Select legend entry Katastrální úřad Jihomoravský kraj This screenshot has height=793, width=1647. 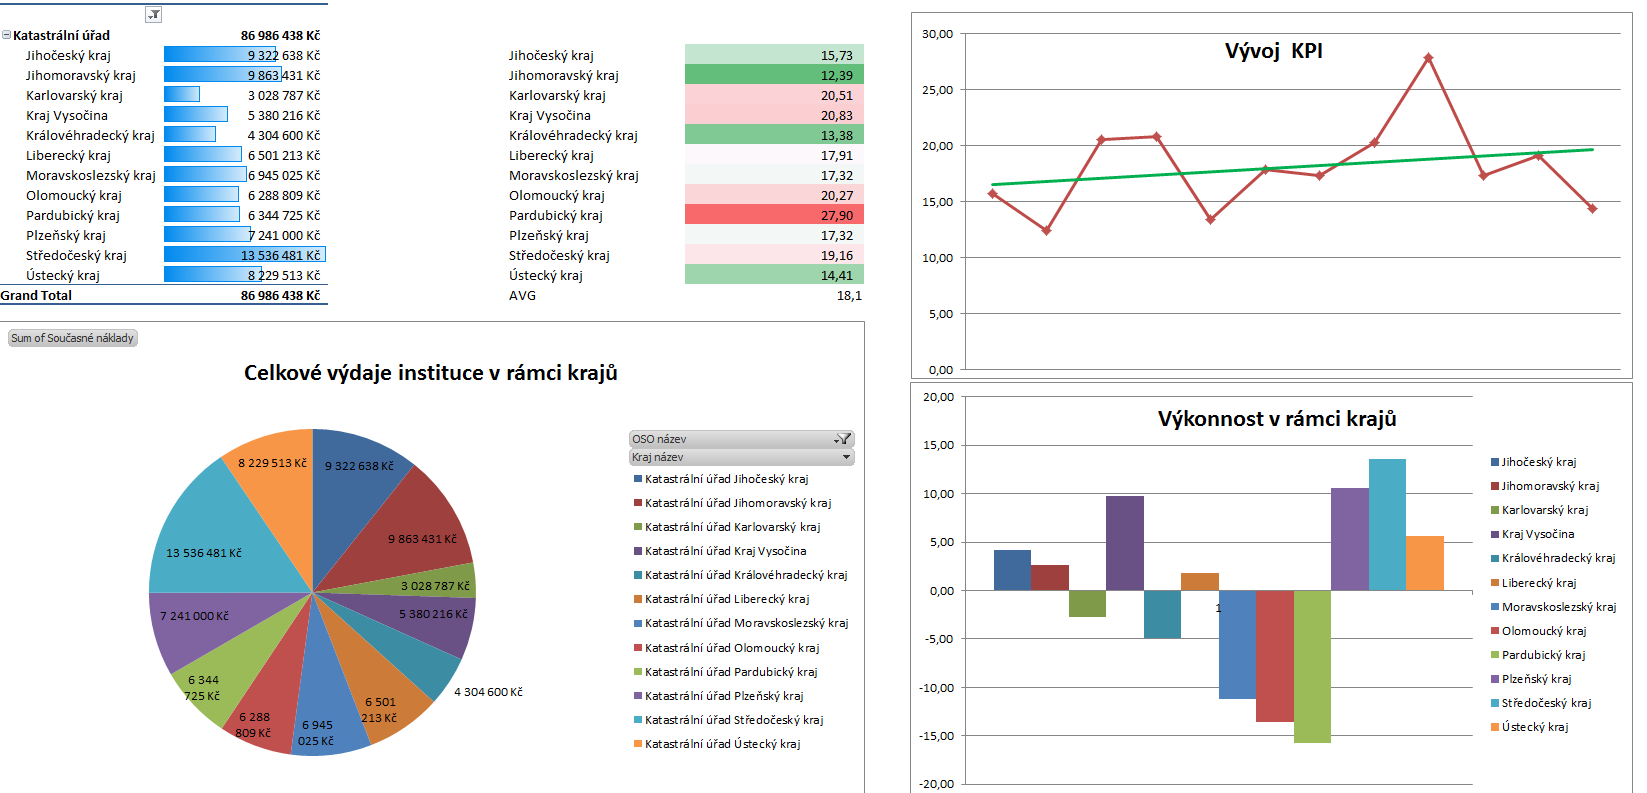(738, 503)
